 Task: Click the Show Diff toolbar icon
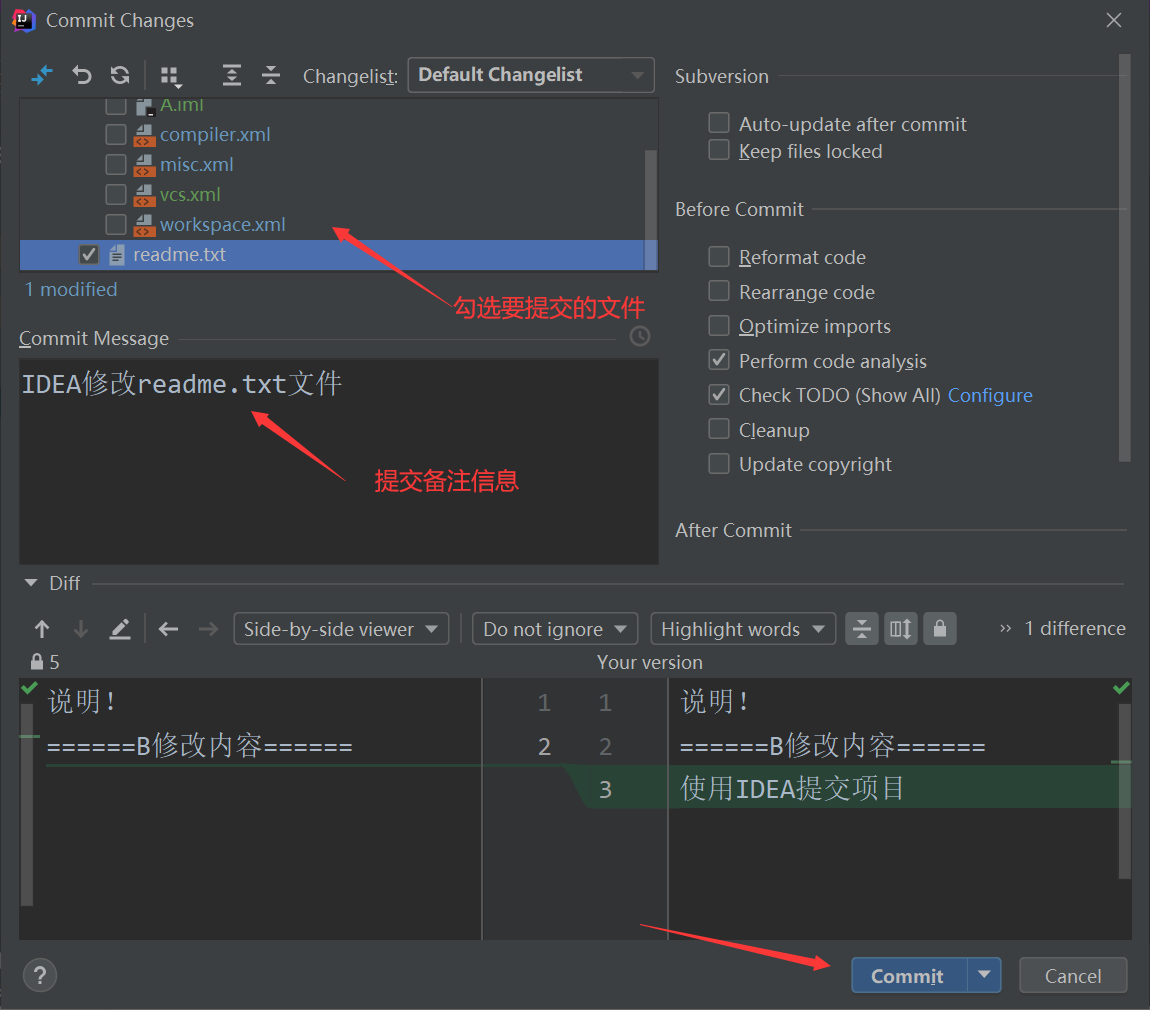point(42,75)
